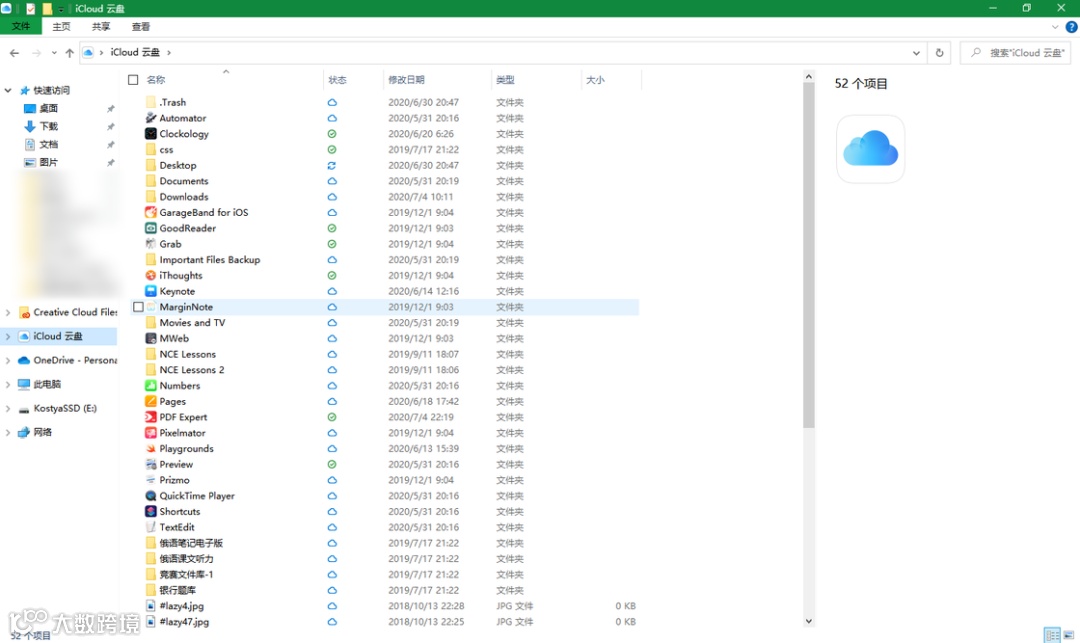The width and height of the screenshot is (1080, 643).
Task: Select the GoodReader folder icon
Action: point(151,228)
